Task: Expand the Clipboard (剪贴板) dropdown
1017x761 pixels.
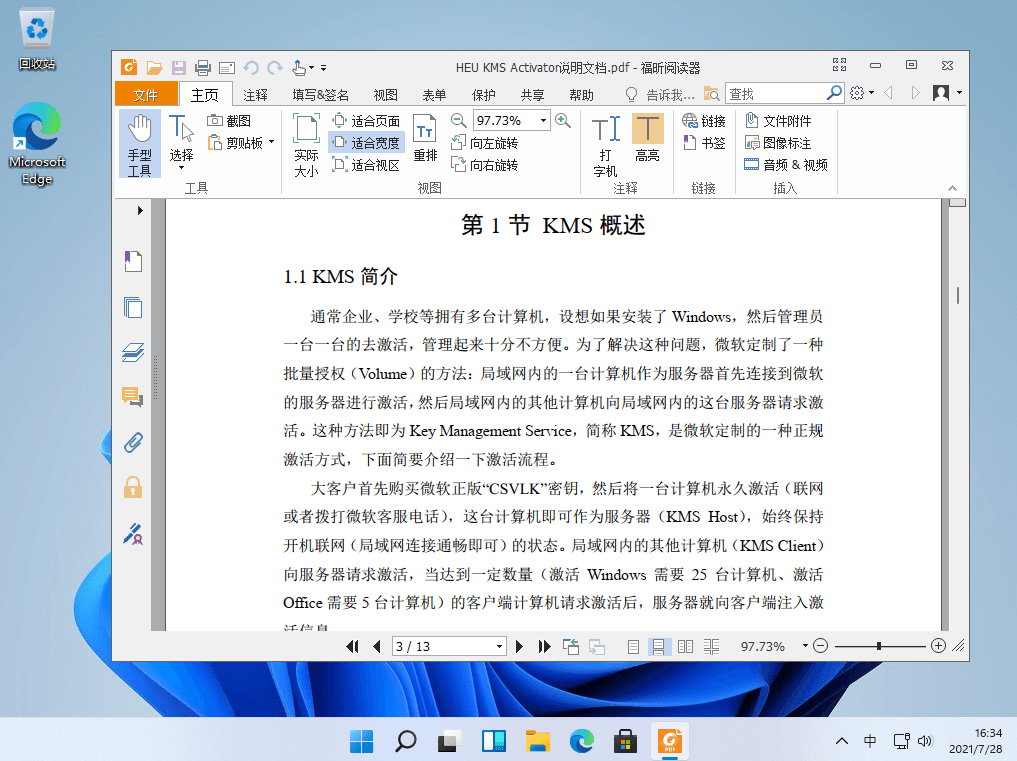Action: coord(272,141)
